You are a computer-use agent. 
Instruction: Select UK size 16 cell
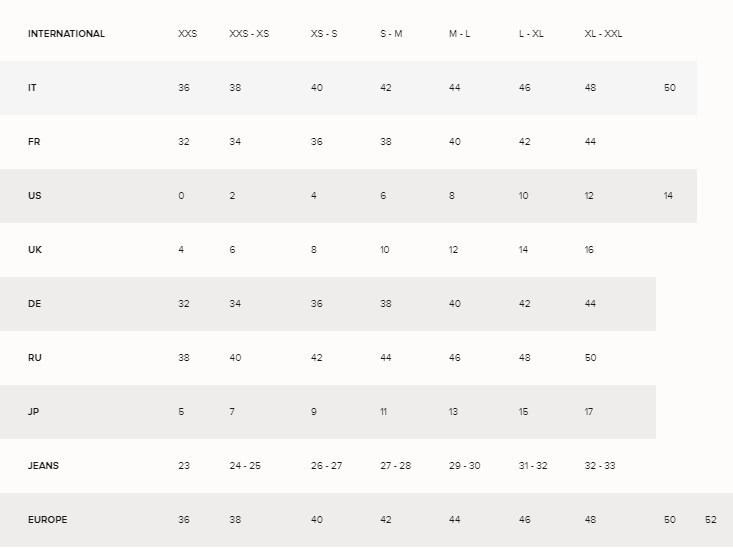[589, 250]
